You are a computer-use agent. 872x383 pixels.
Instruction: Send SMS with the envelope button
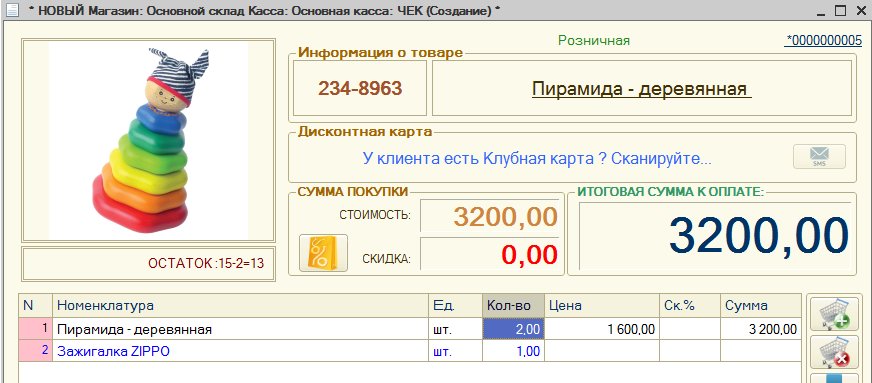[x=819, y=156]
